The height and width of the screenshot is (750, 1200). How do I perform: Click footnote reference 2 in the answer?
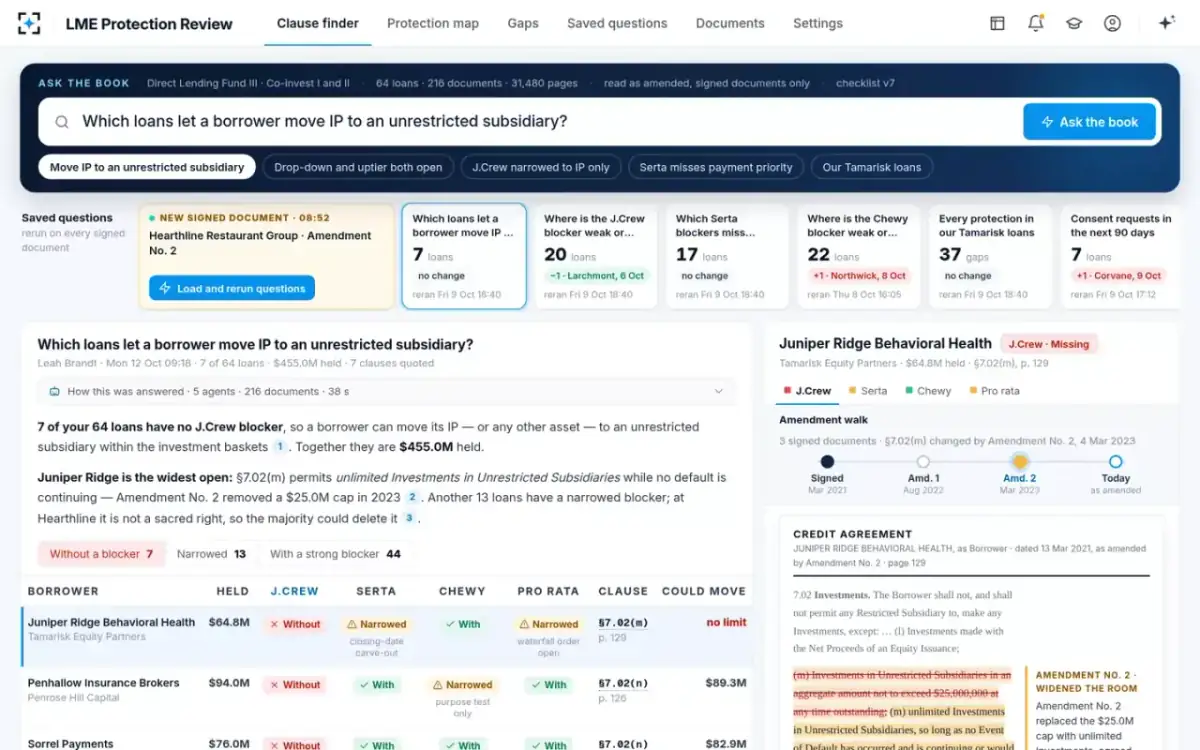pos(411,497)
